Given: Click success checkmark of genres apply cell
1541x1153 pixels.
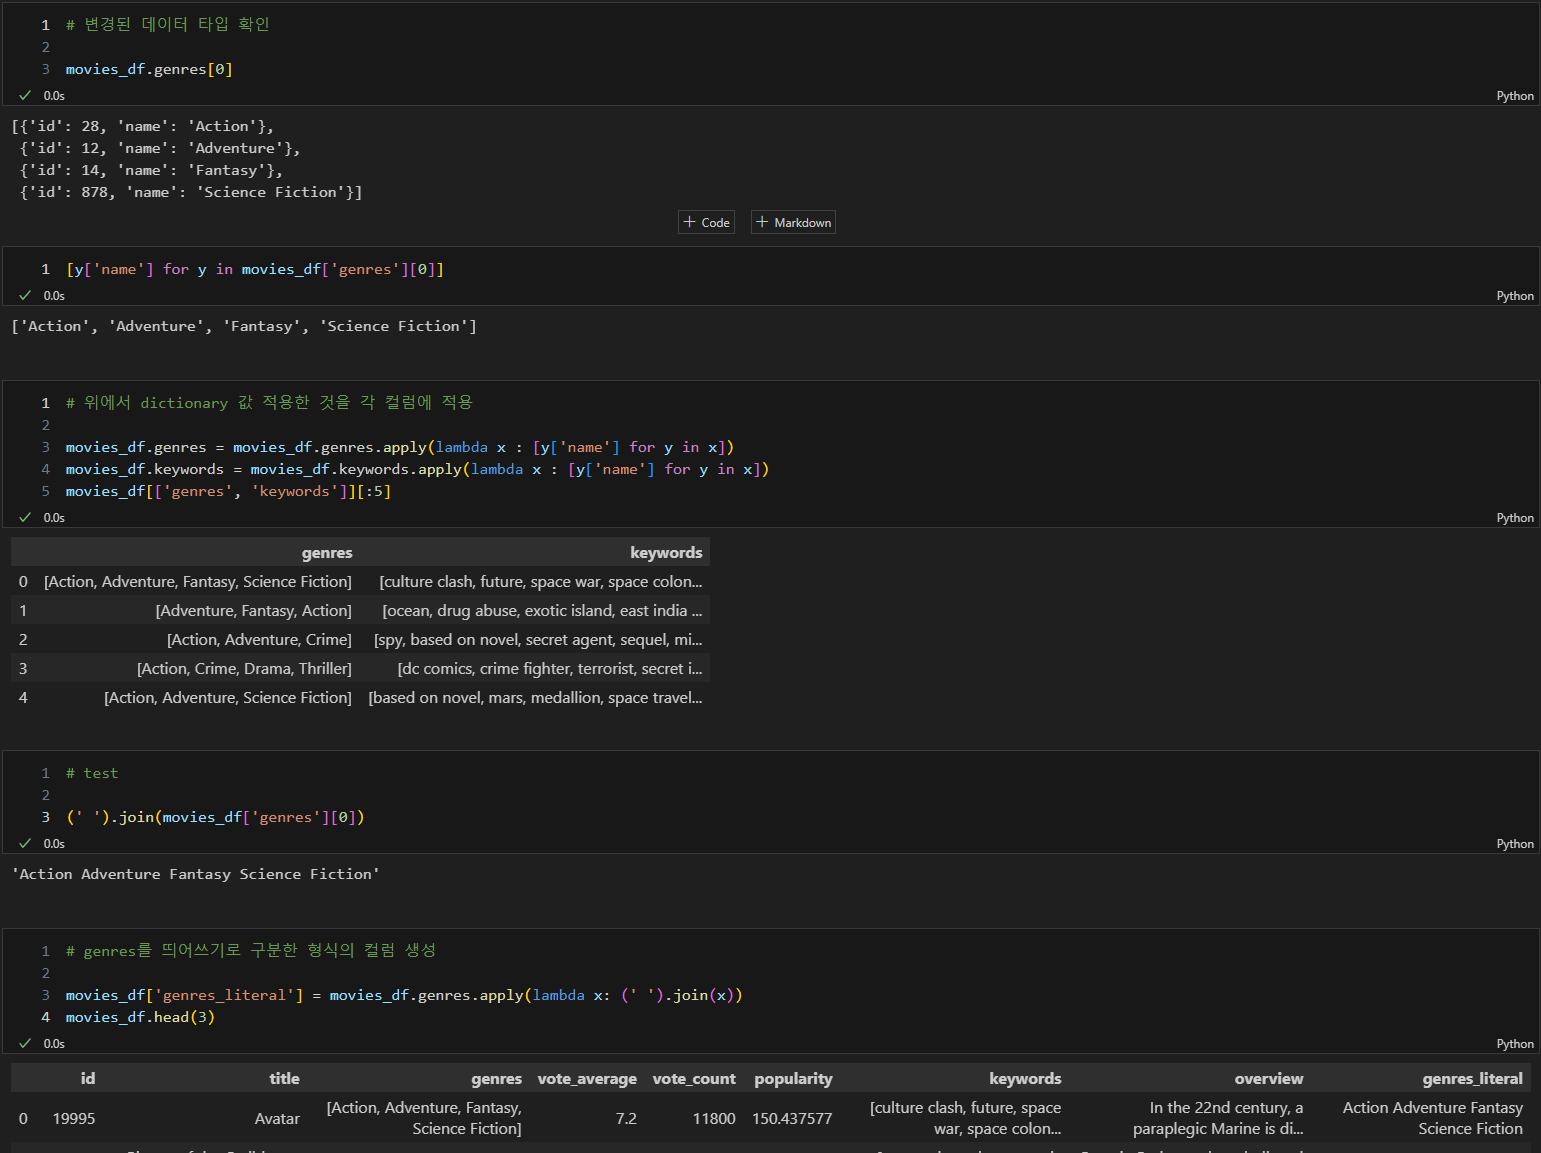Looking at the screenshot, I should click(25, 518).
